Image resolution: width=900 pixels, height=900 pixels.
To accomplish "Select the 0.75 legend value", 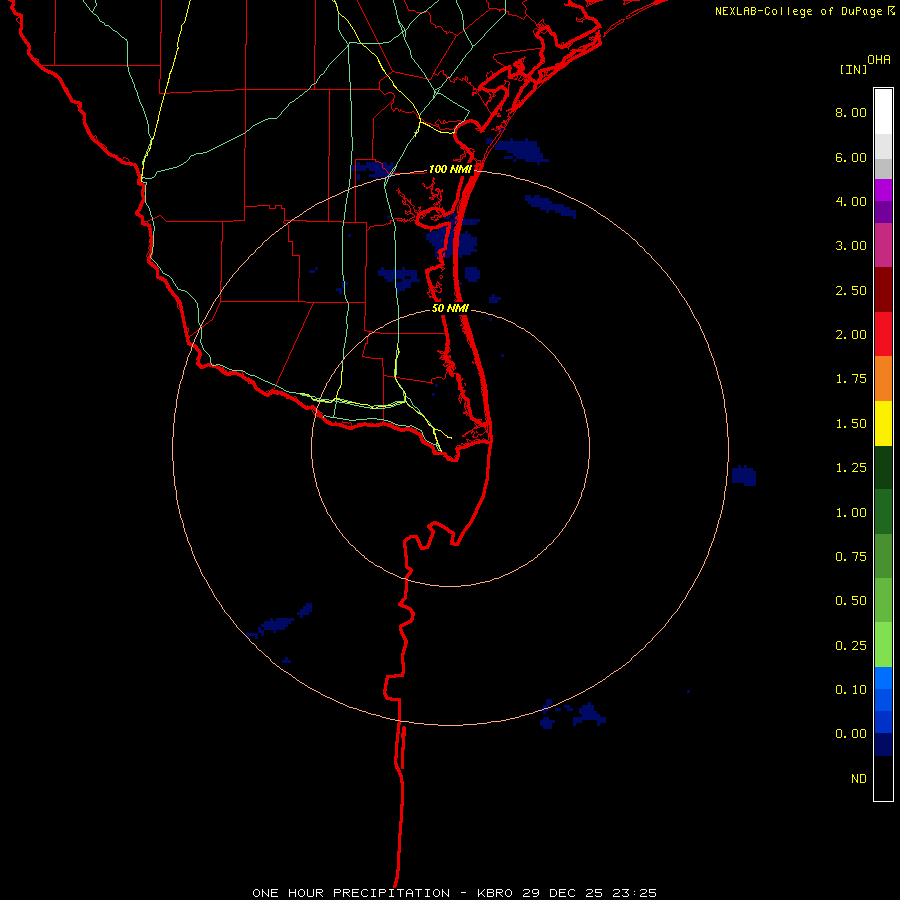I will pos(851,557).
